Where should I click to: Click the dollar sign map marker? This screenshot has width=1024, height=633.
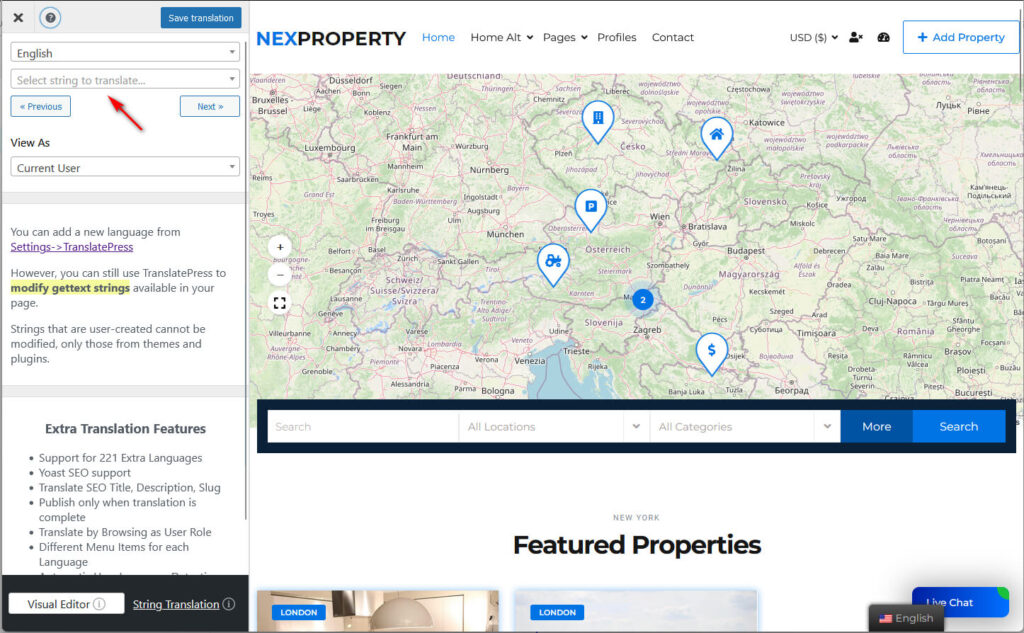point(711,353)
